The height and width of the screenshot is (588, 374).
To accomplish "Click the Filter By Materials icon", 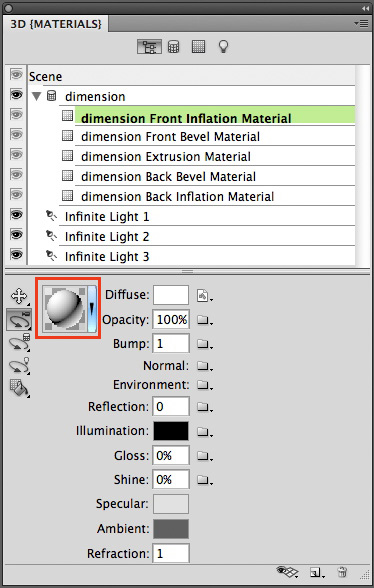I will click(x=198, y=46).
